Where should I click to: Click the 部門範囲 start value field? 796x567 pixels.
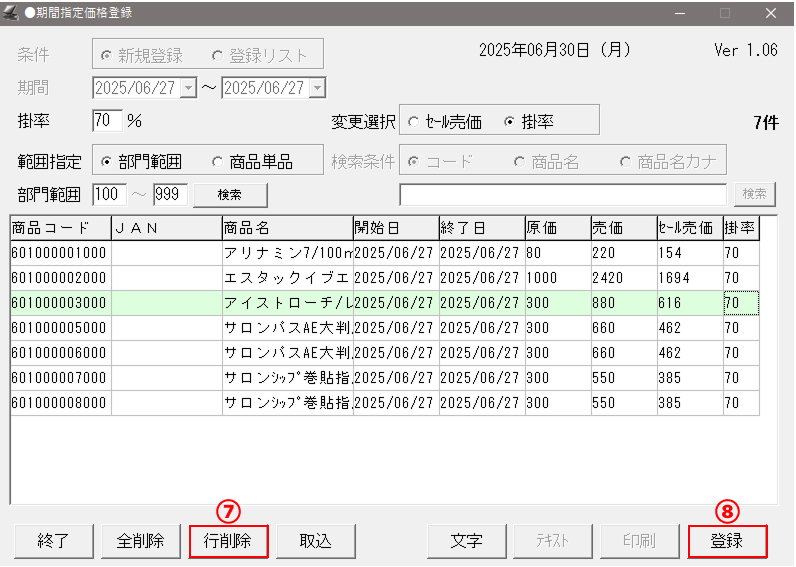[107, 194]
